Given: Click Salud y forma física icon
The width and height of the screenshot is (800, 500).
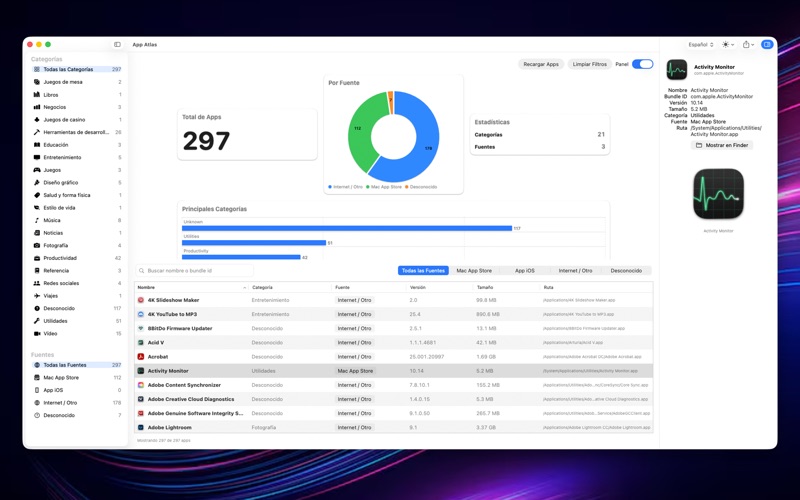Looking at the screenshot, I should 37,195.
